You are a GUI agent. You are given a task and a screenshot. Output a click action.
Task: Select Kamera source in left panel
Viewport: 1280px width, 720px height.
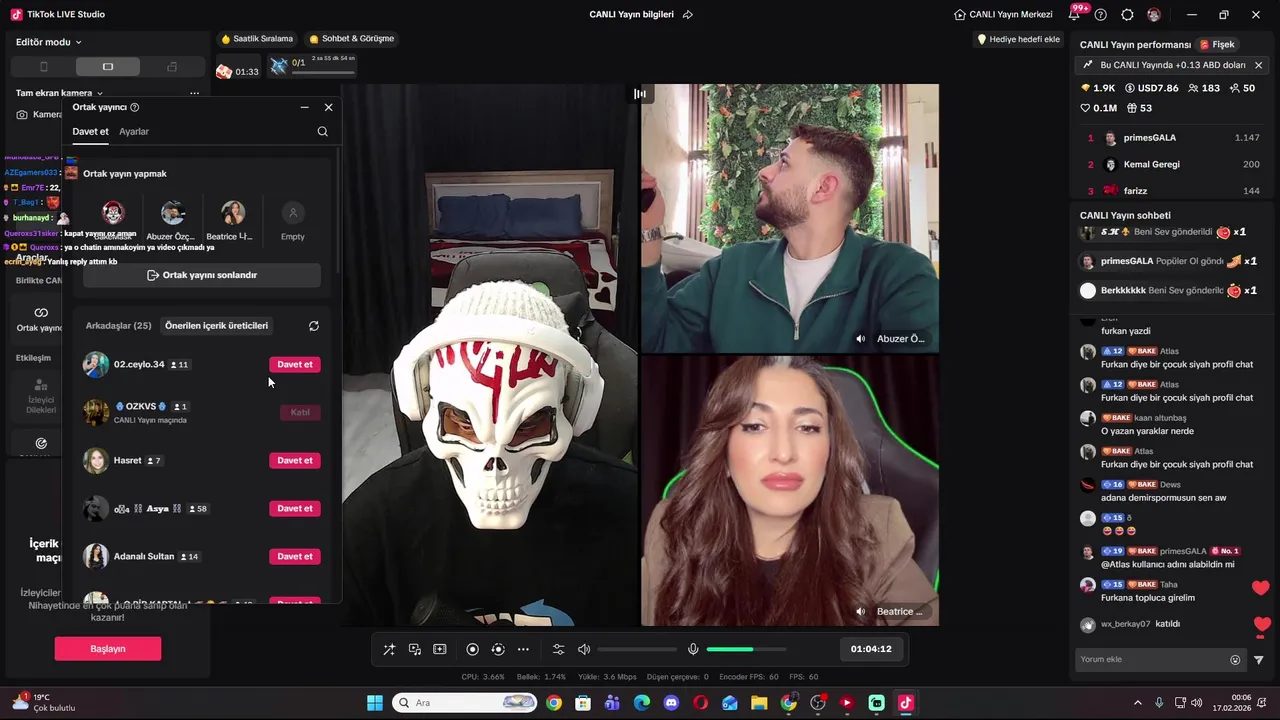click(40, 114)
